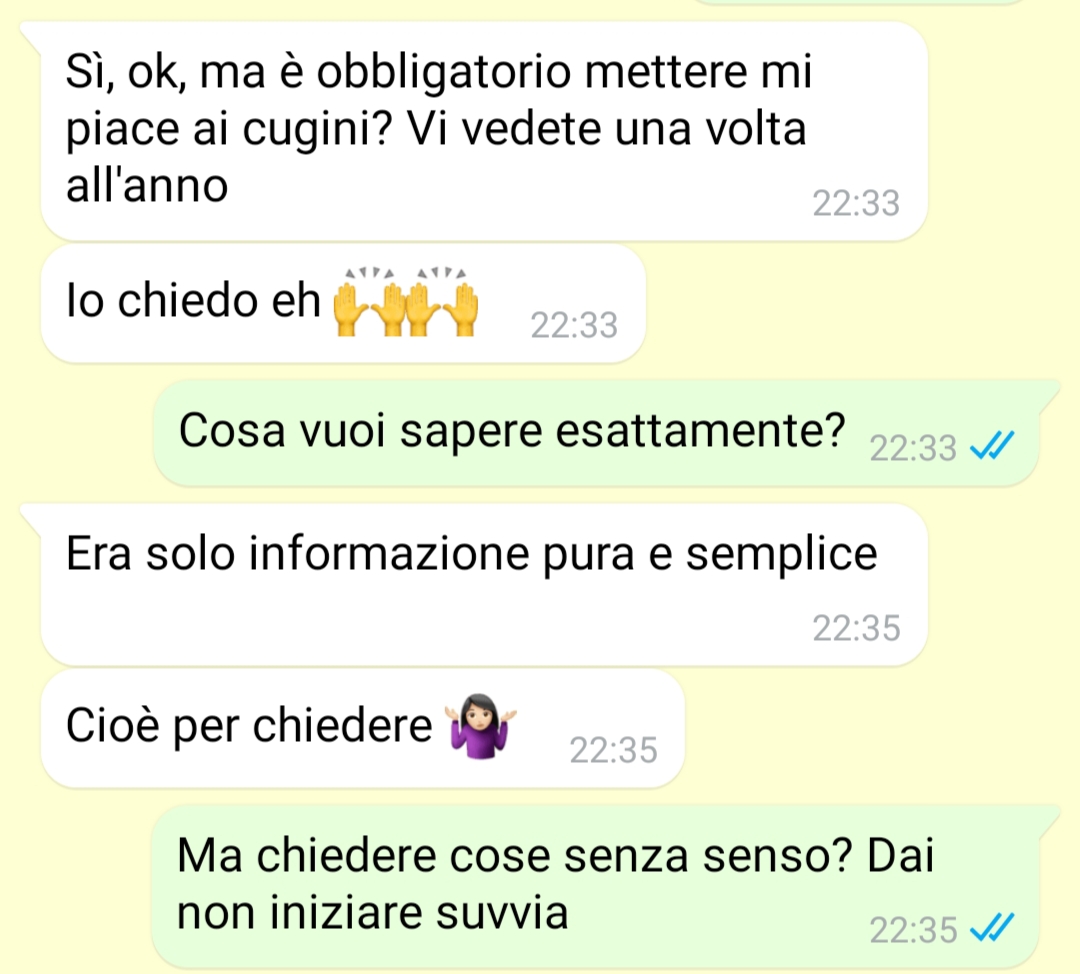
Task: Tap the raised hands emoji
Action: click(x=405, y=302)
